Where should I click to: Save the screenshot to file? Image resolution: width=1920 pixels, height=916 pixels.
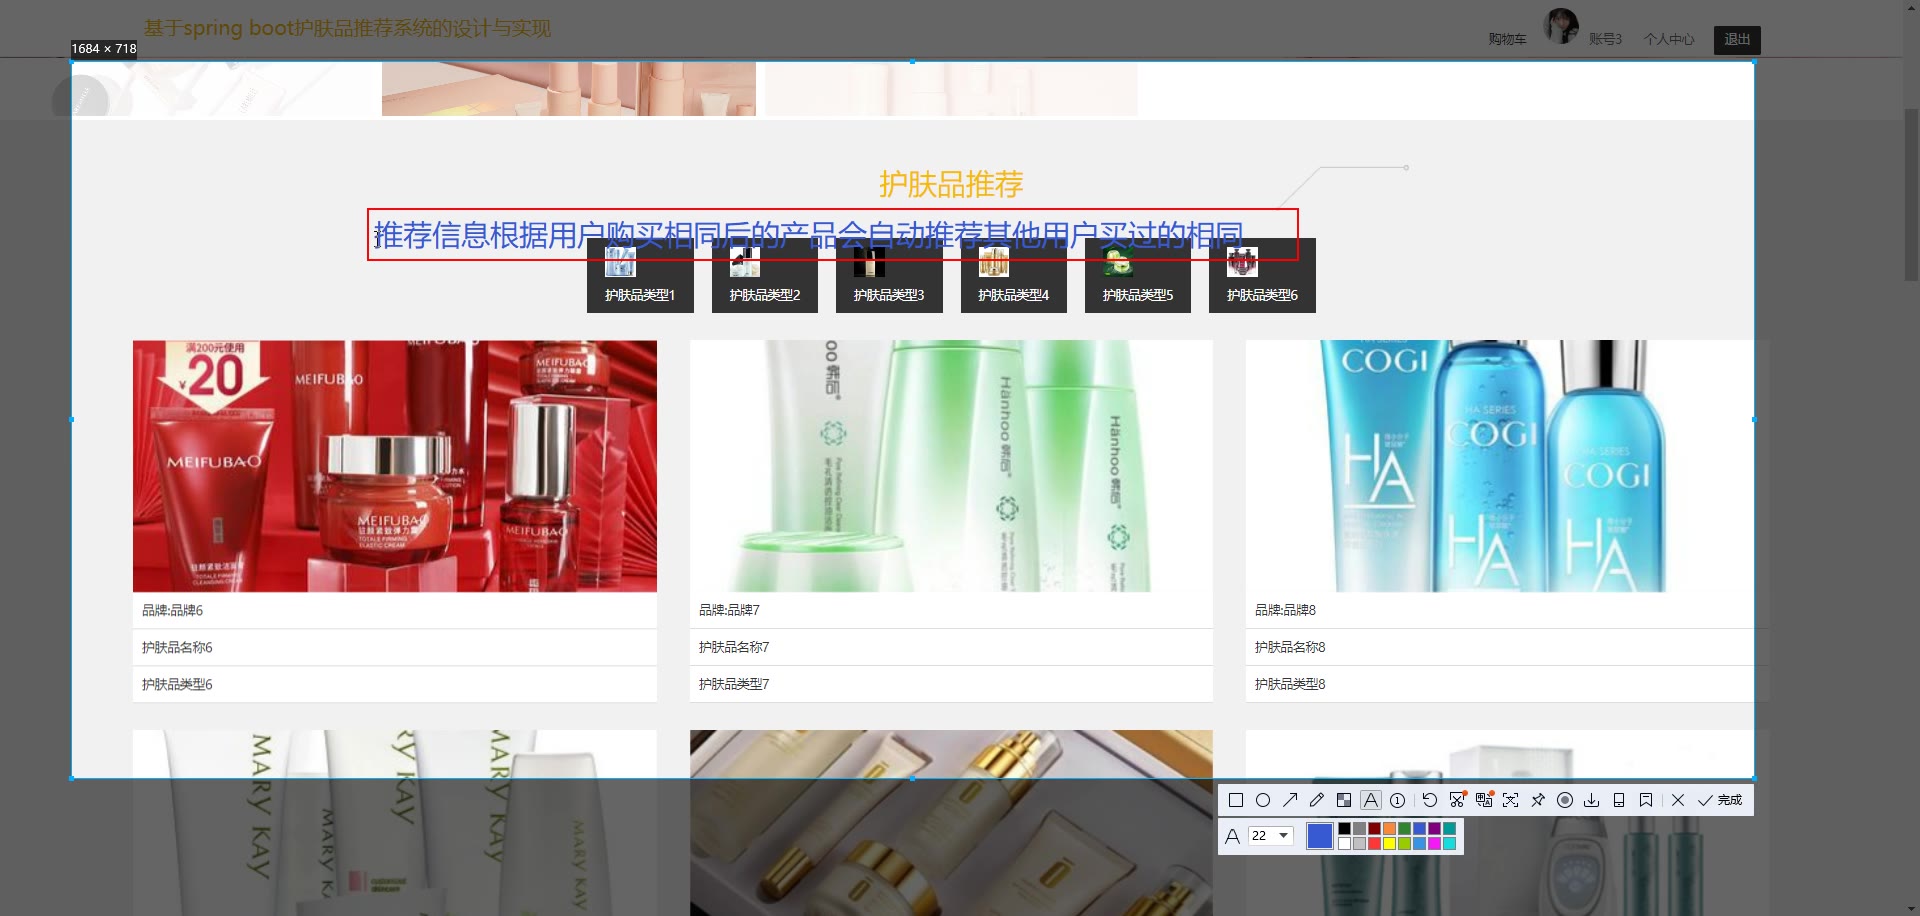1592,800
